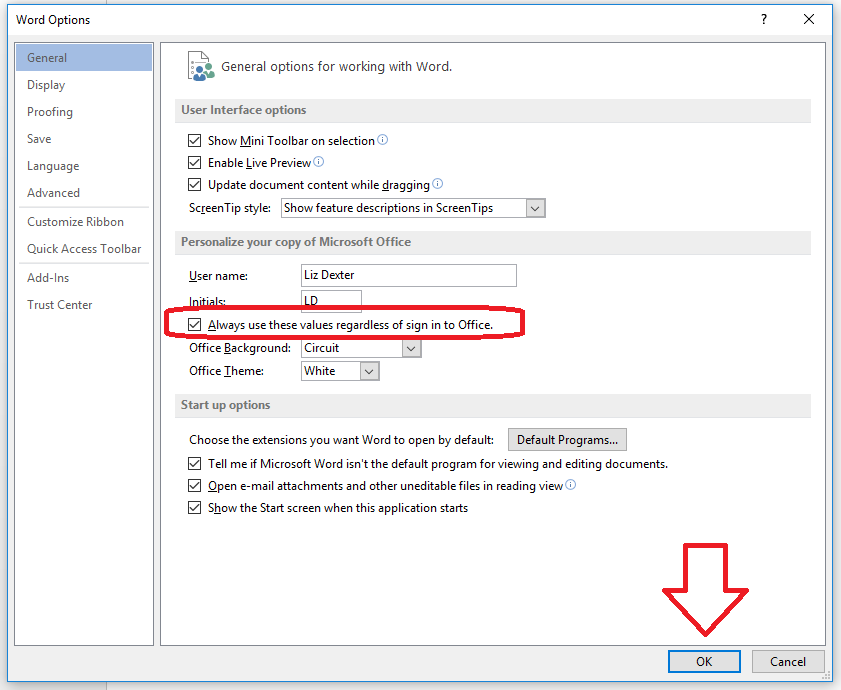
Task: Open the ScreenTip style dropdown
Action: 535,208
